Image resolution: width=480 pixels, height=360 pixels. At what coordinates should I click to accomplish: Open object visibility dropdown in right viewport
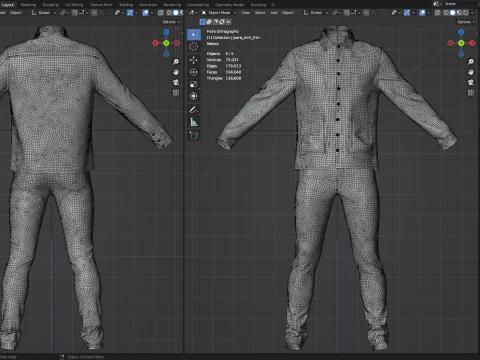pyautogui.click(x=396, y=13)
